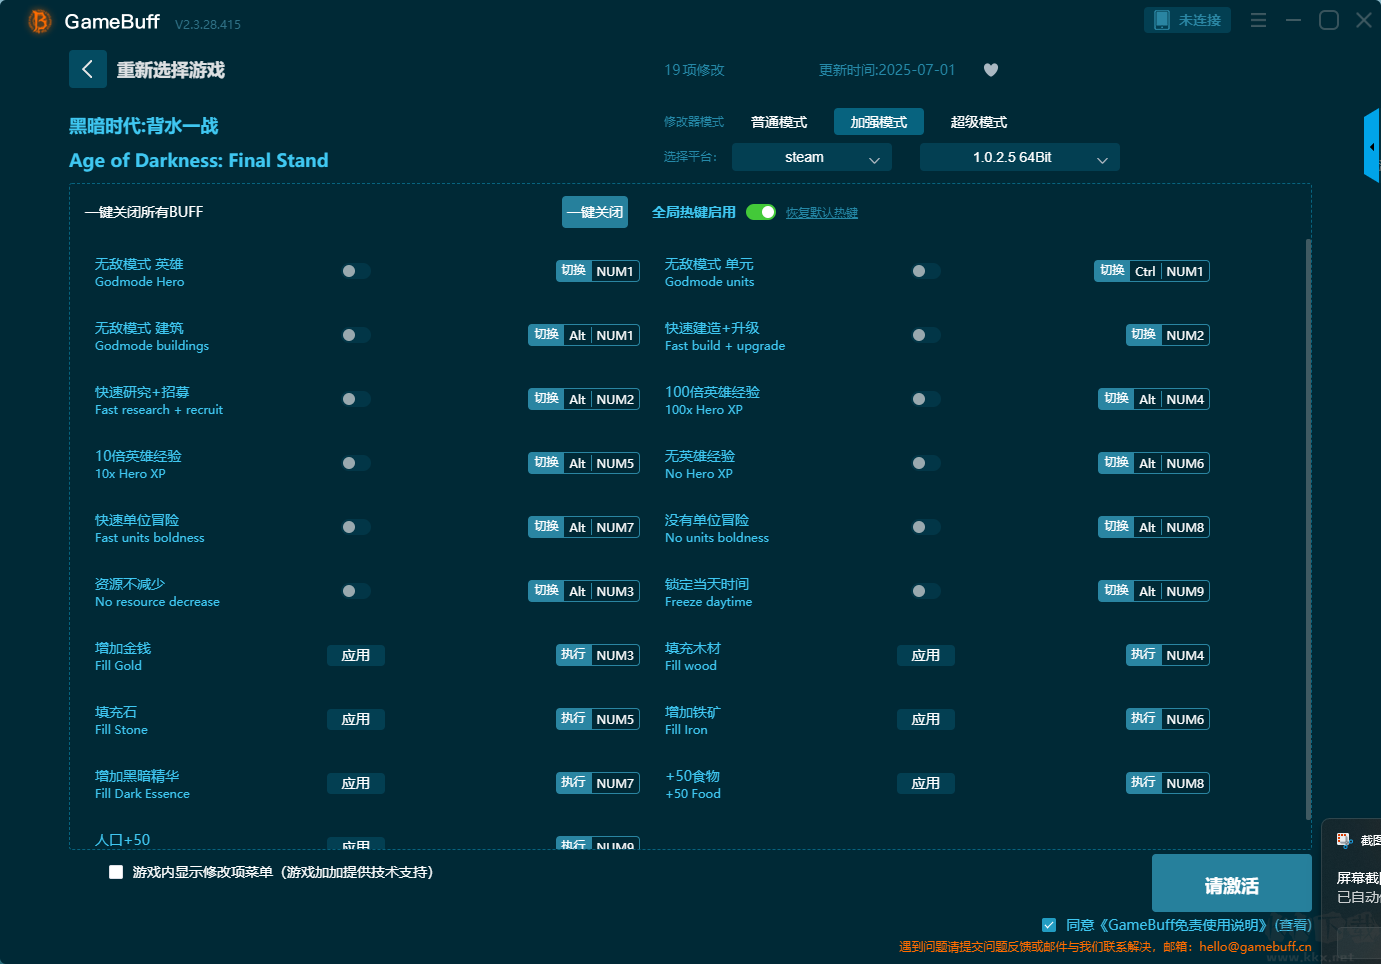Image resolution: width=1381 pixels, height=964 pixels.
Task: Click Freeze daytime Alt NUM9 hotkey
Action: 1154,591
